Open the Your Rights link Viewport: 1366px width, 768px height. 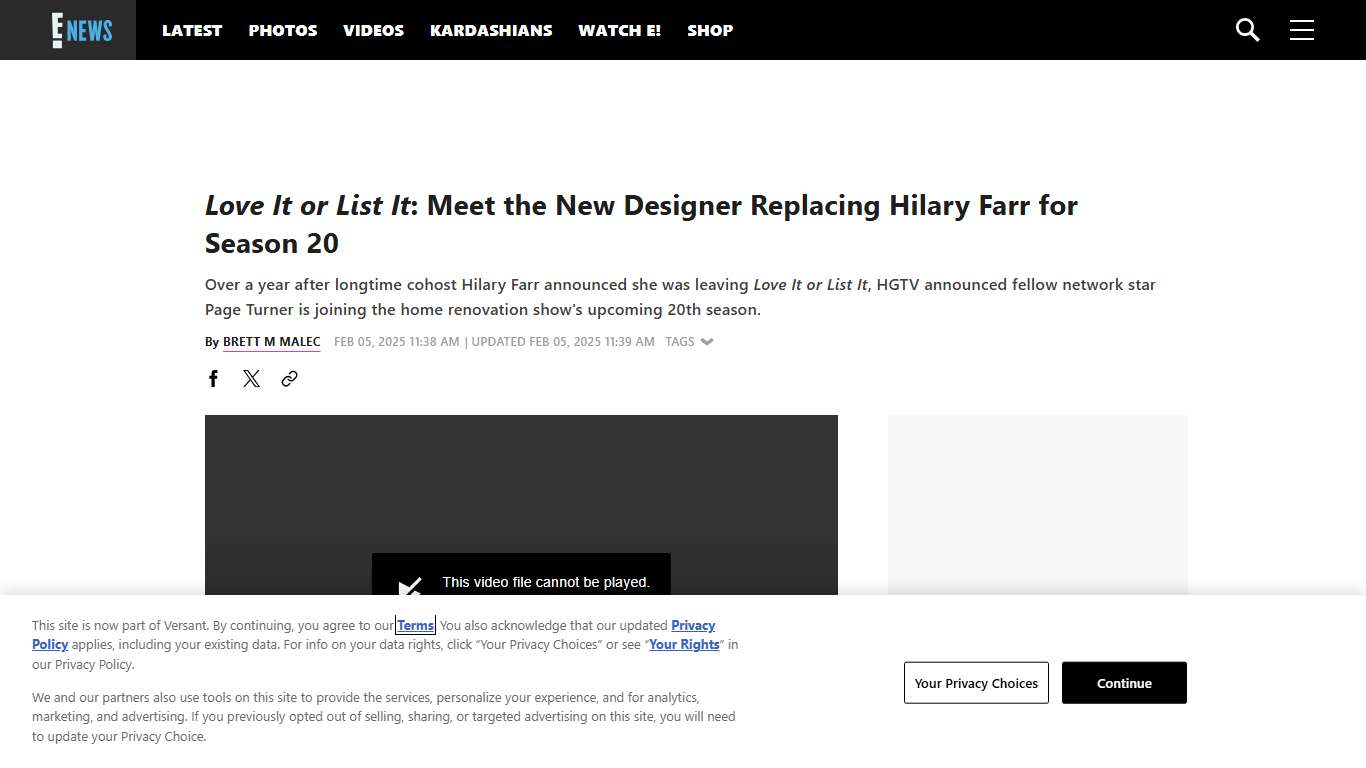(684, 644)
